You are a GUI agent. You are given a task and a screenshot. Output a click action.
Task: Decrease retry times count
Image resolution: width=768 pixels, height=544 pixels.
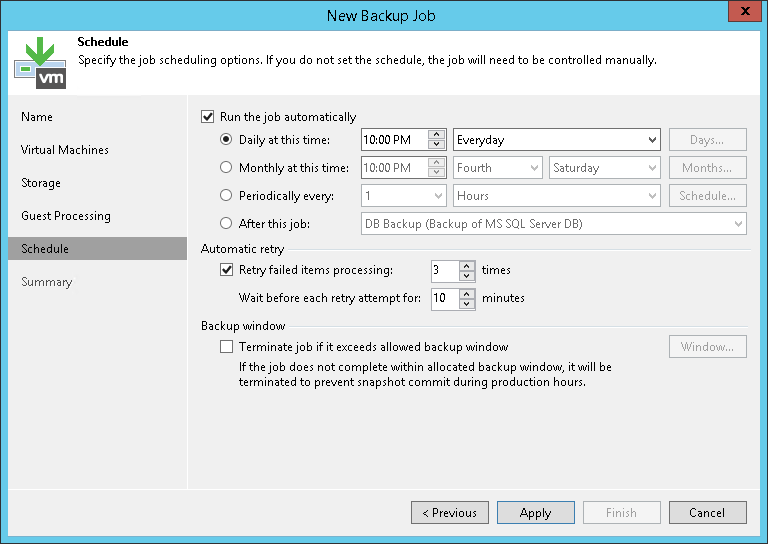467,276
